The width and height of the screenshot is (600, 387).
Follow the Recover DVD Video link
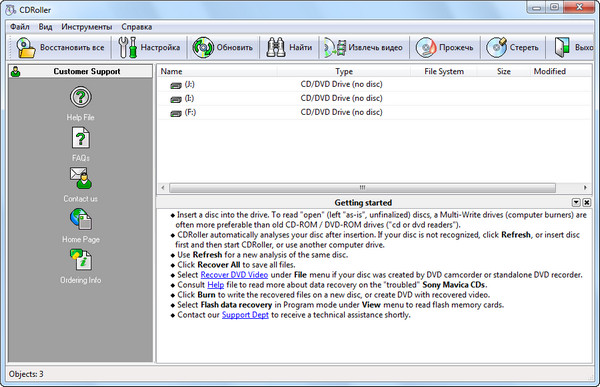tap(234, 275)
